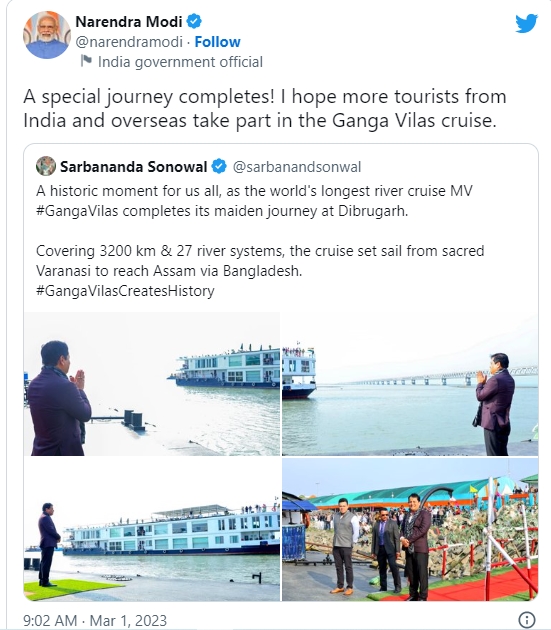Click the 9:02 AM Mar 1, 2023 timestamp

point(95,620)
